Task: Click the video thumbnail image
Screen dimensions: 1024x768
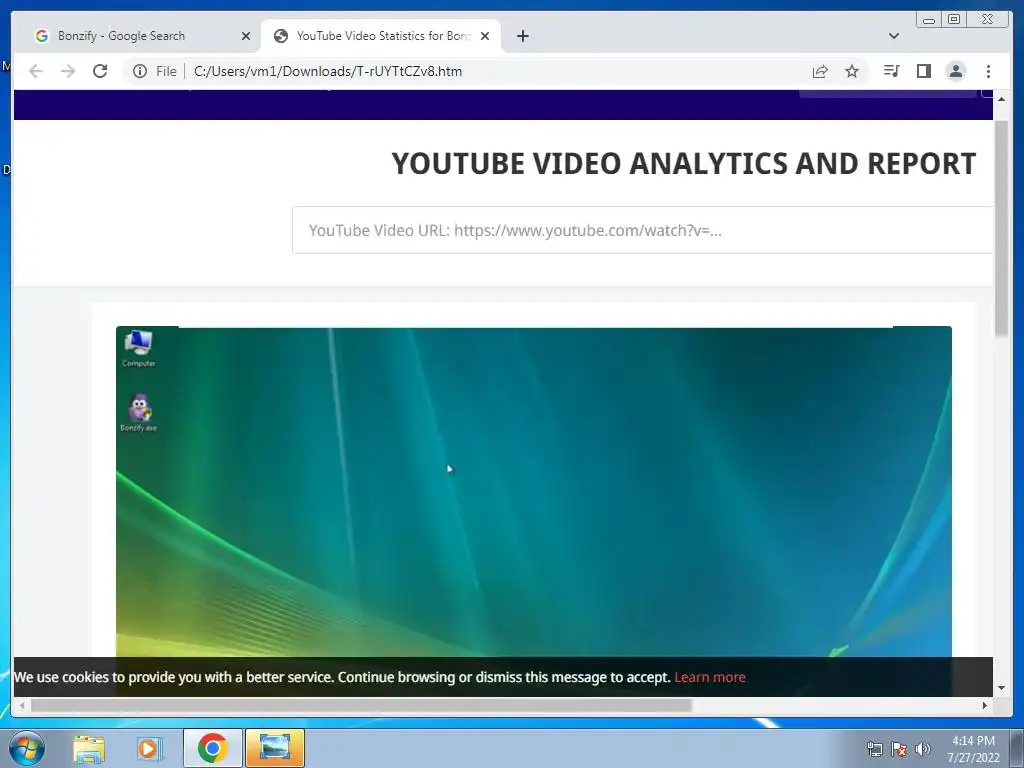Action: [x=534, y=491]
